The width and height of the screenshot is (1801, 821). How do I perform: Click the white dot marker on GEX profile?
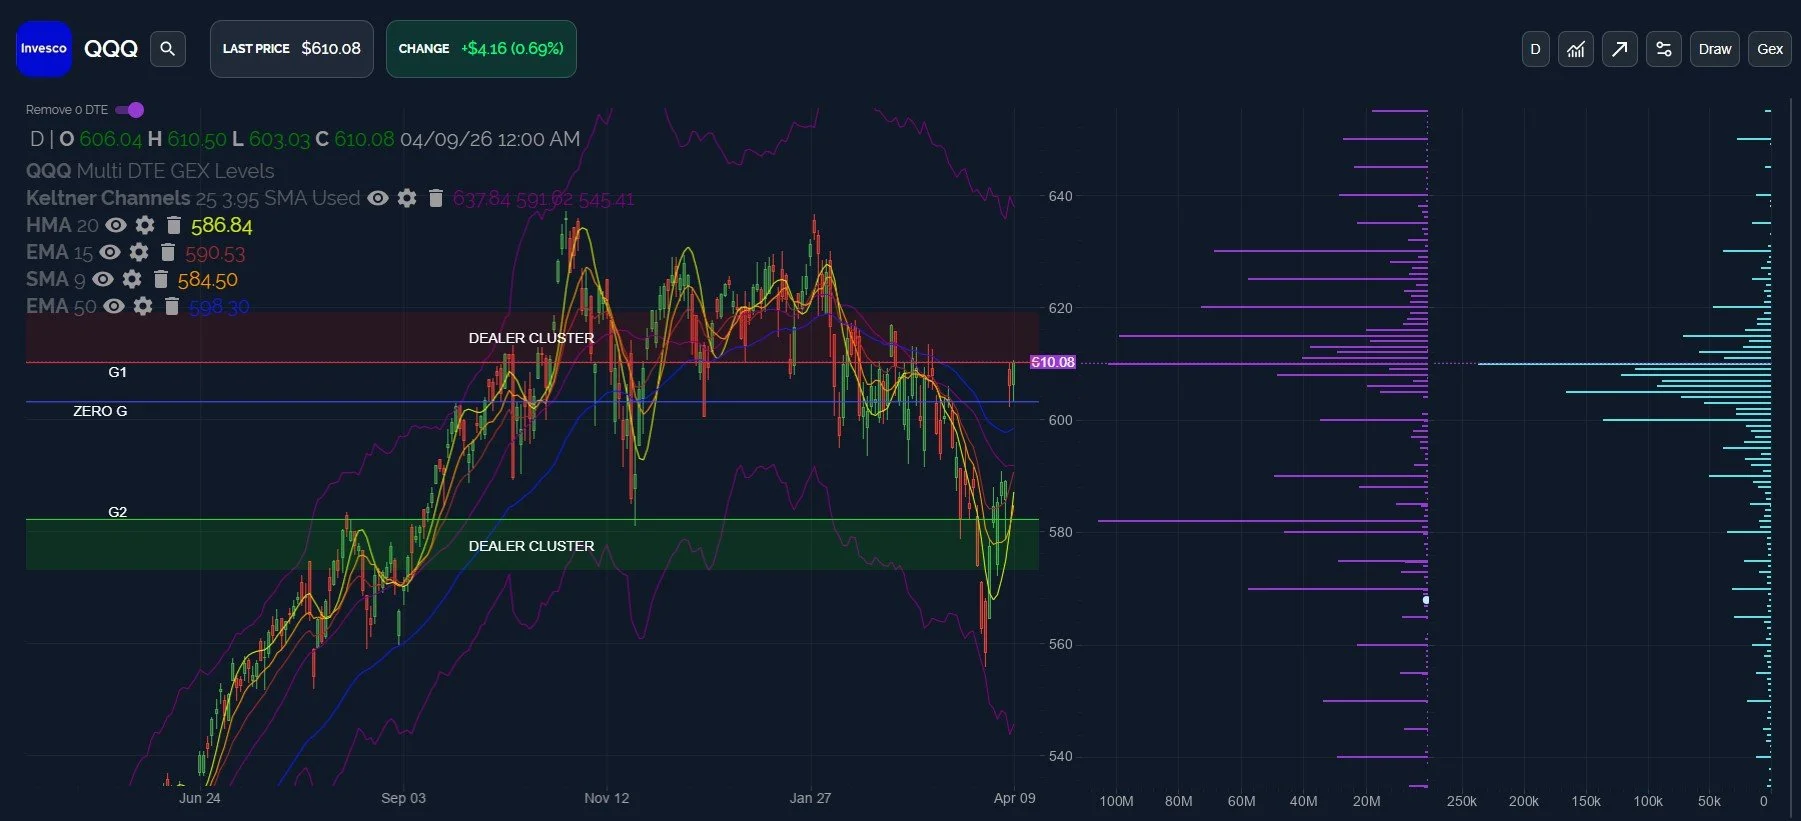1426,600
